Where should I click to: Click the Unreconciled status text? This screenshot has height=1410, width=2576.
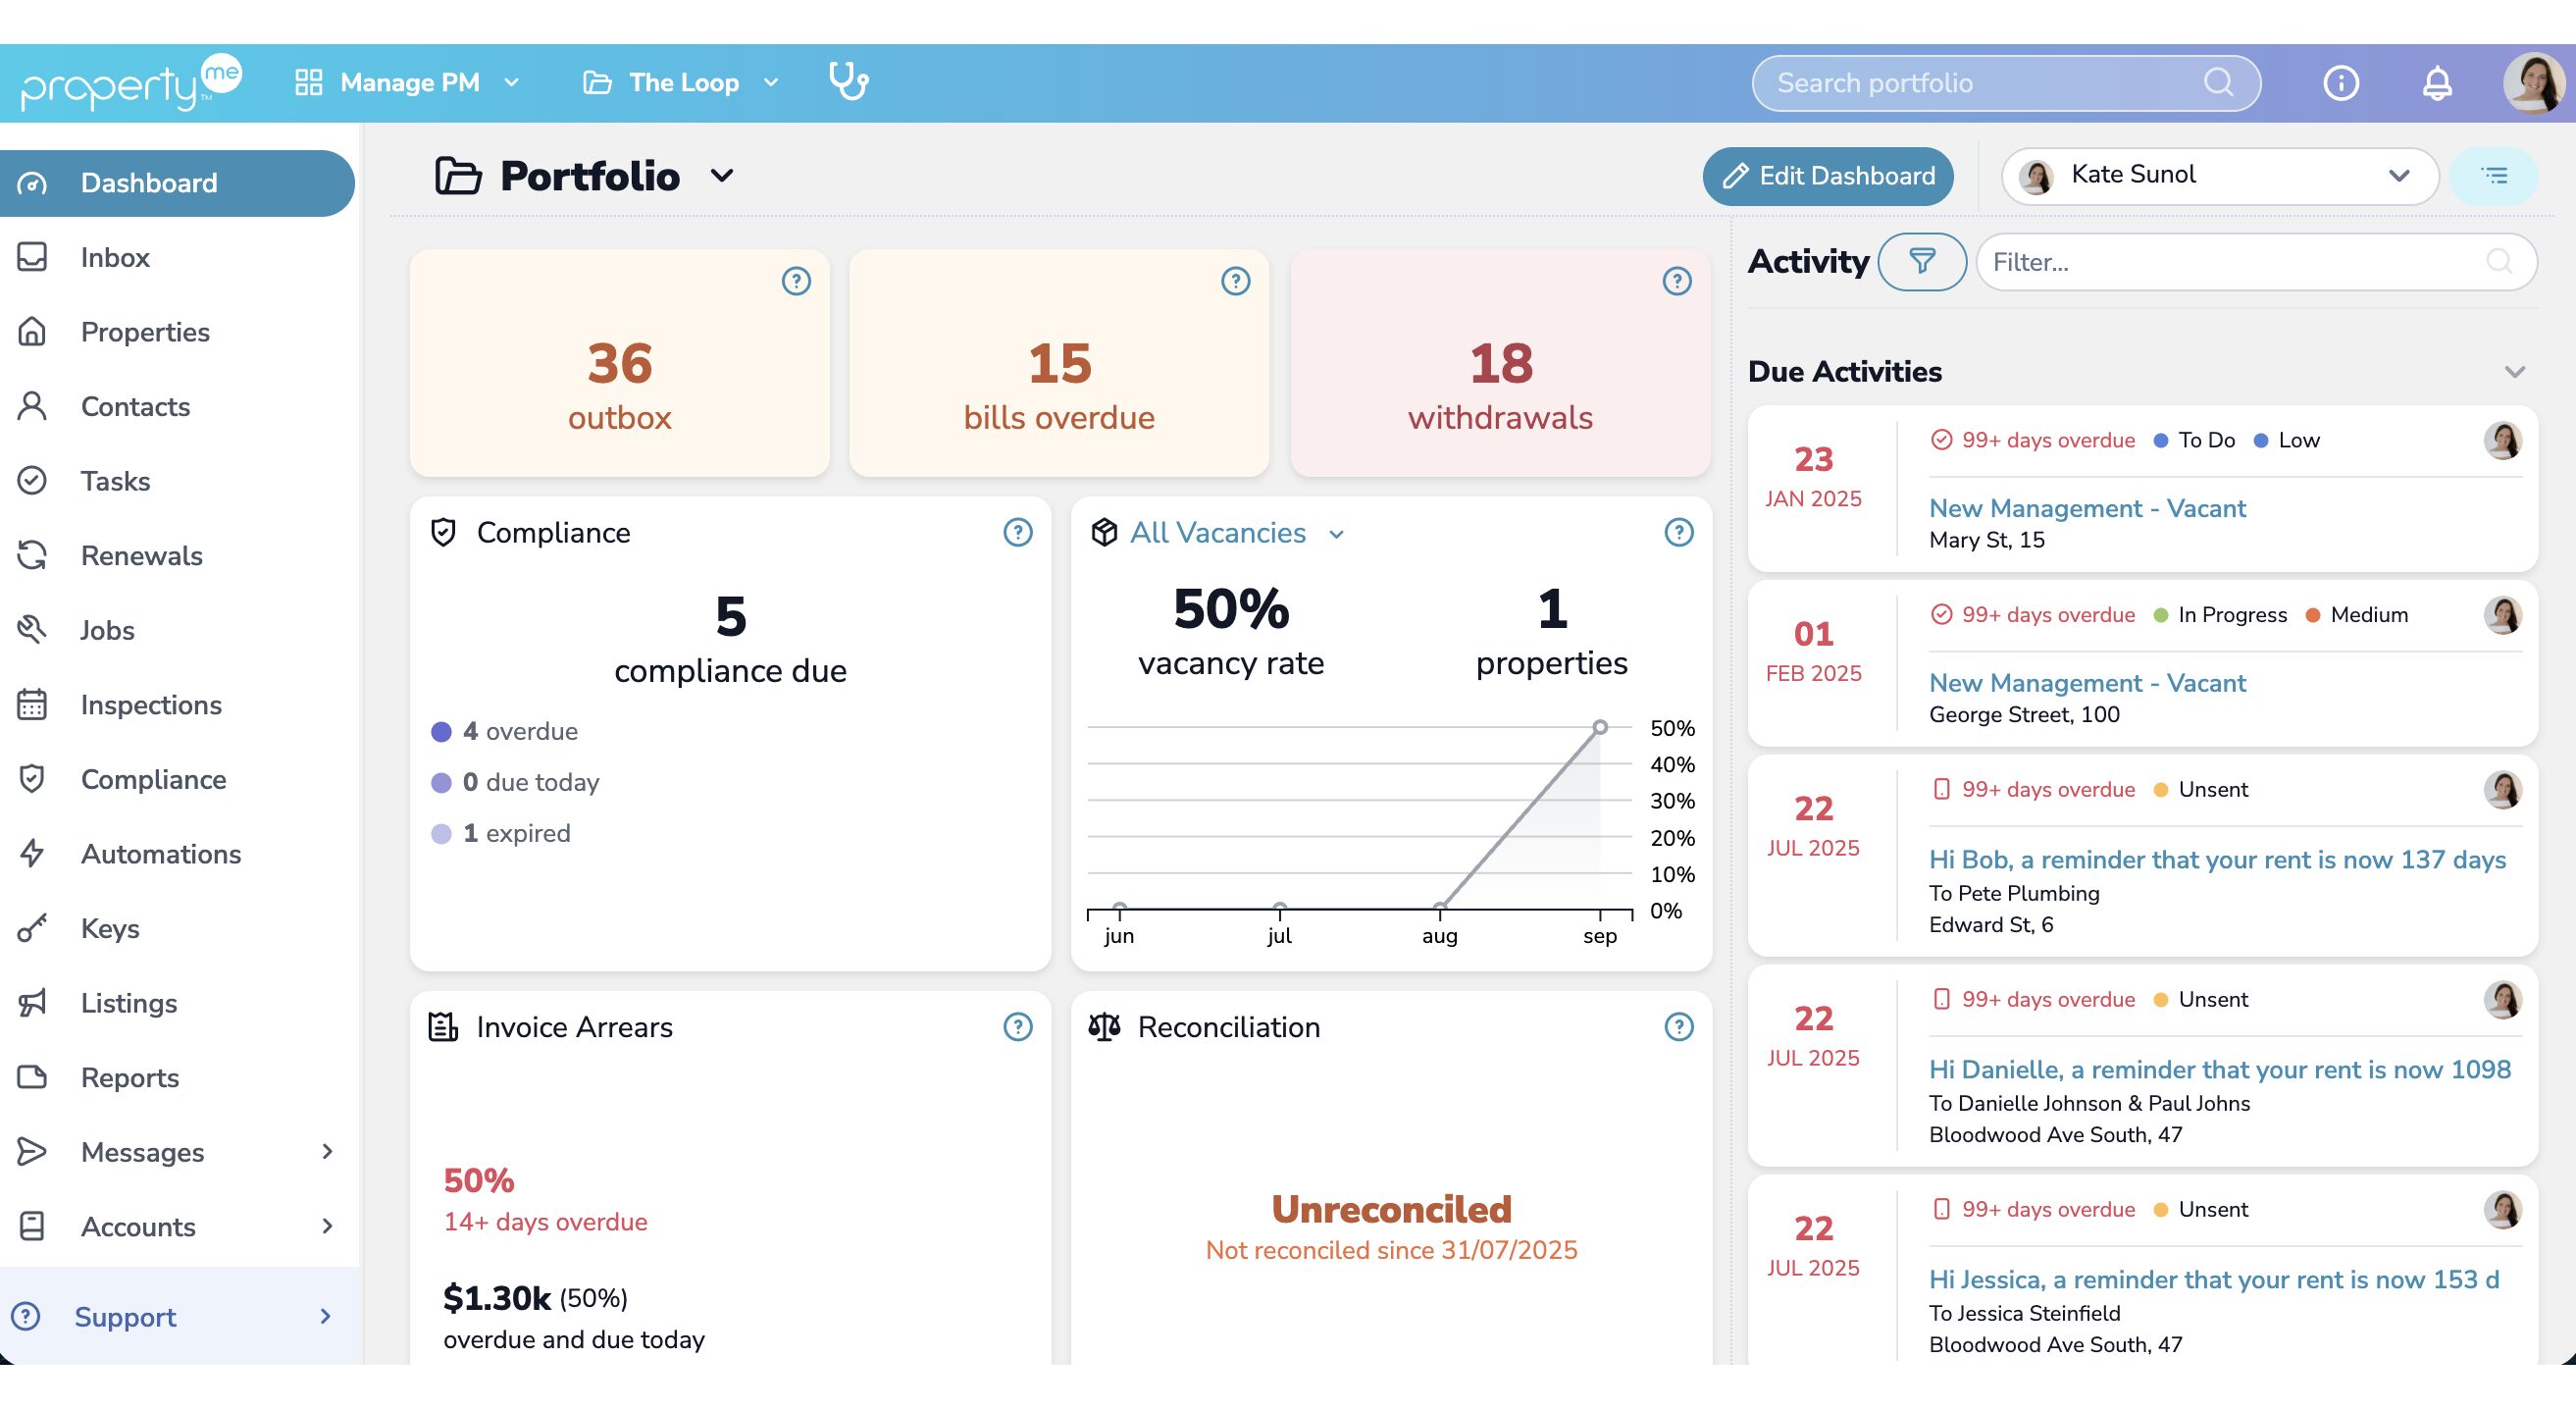pos(1391,1210)
